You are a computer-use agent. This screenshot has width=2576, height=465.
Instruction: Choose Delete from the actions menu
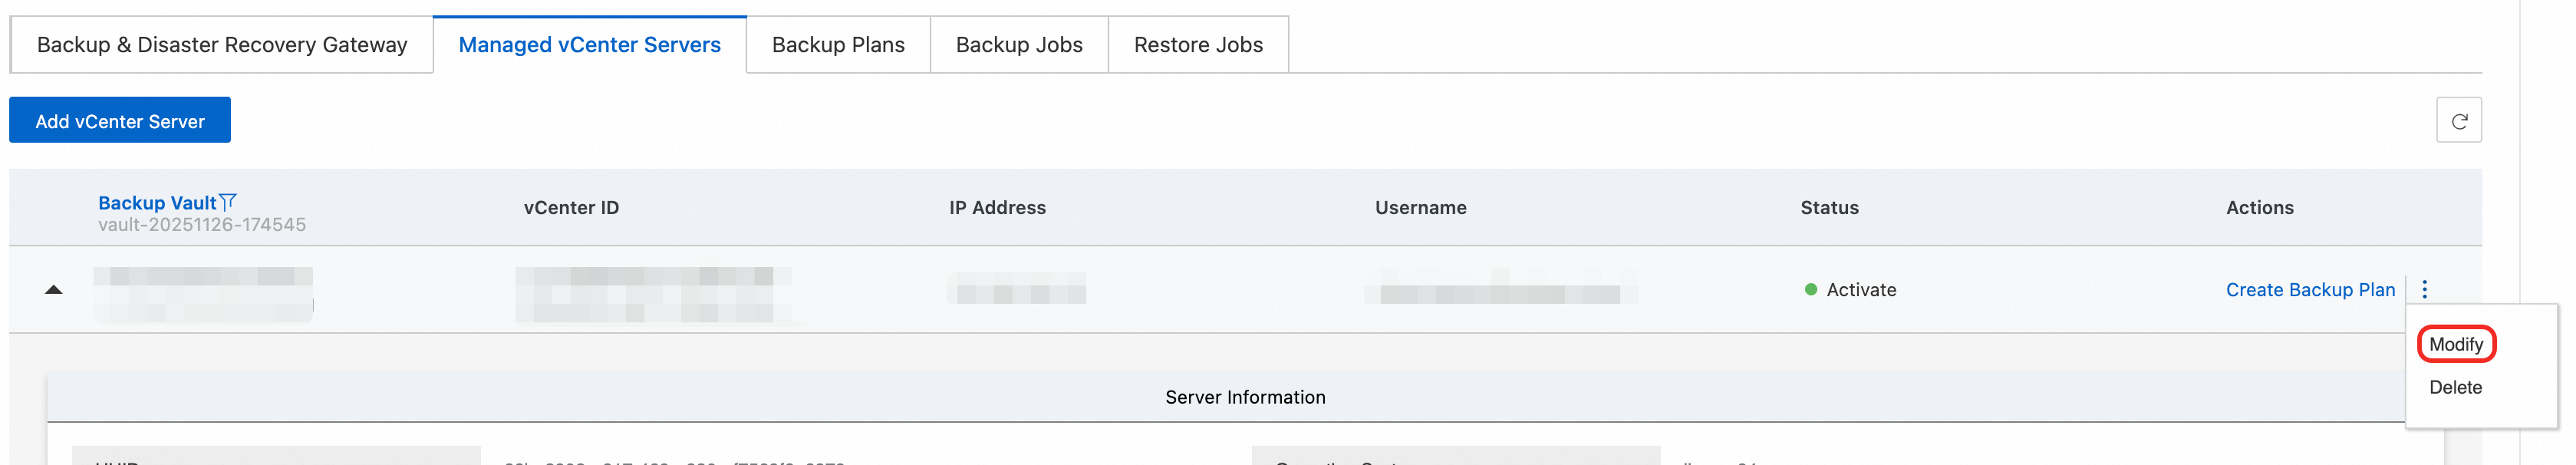point(2455,387)
